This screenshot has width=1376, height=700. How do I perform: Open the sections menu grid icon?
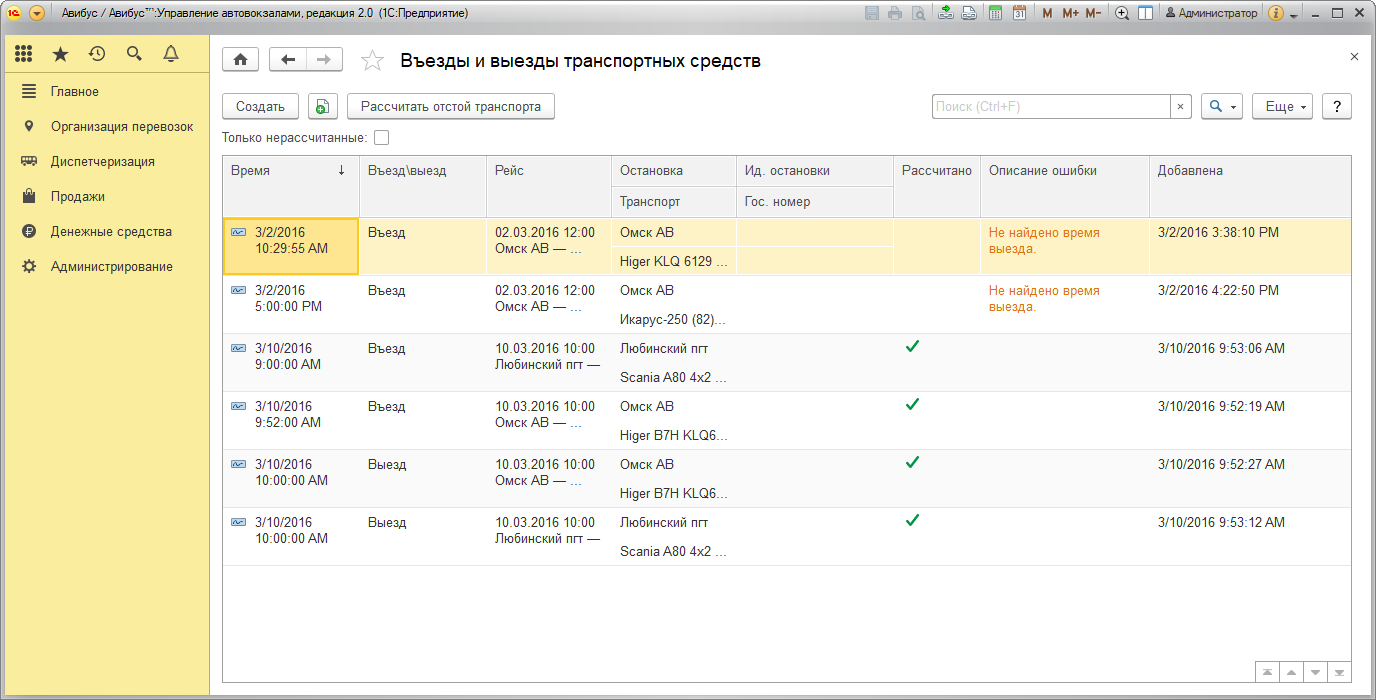(24, 54)
